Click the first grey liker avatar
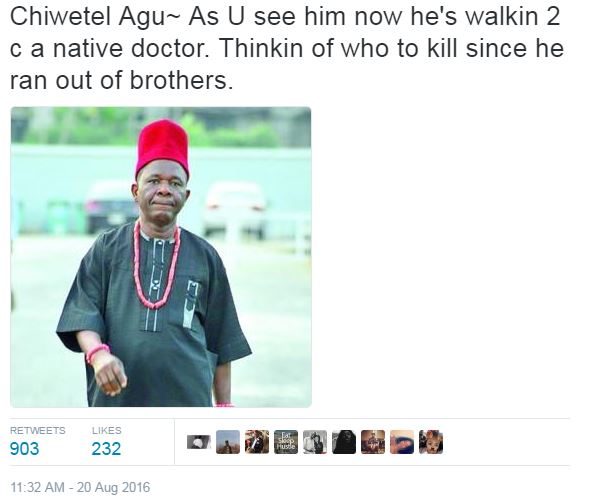The height and width of the screenshot is (496, 603). coord(199,442)
